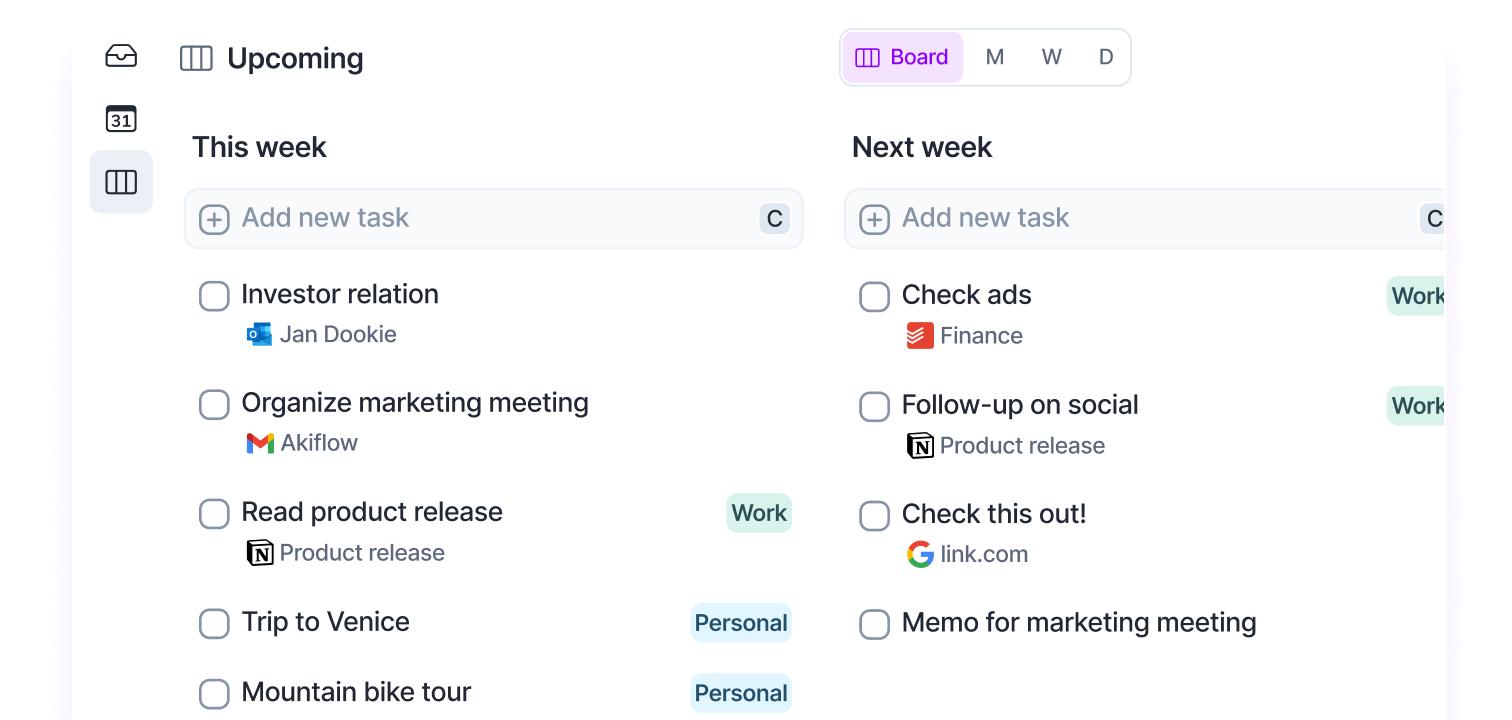Click the C shortcut badge in This week's task field
1512x720 pixels.
(x=774, y=219)
